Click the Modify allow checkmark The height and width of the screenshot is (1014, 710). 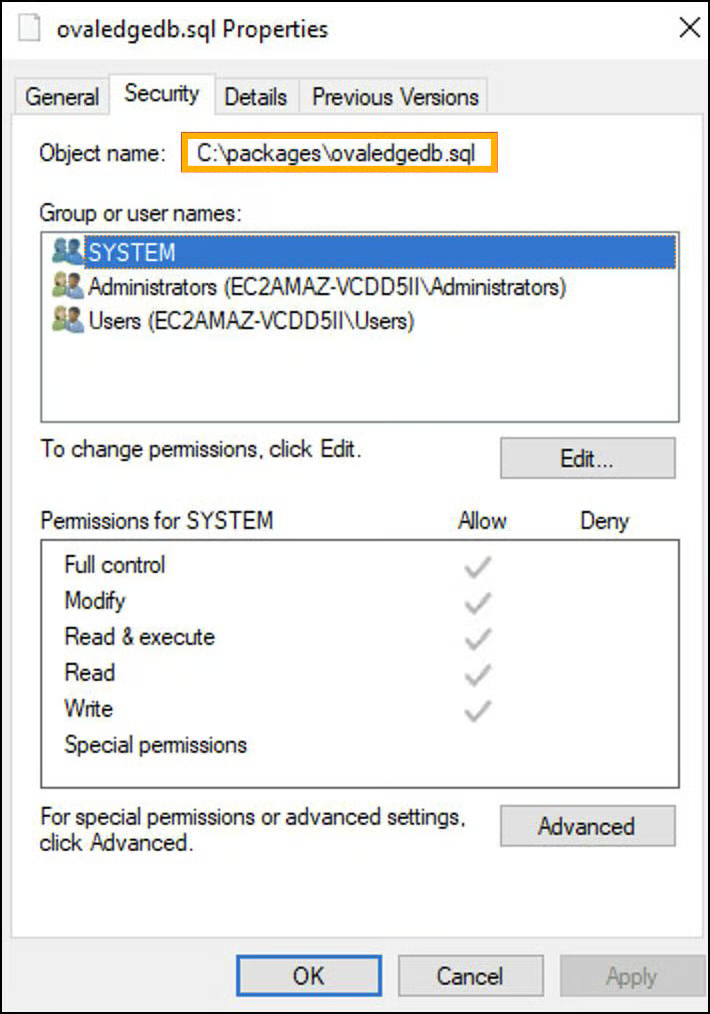tap(478, 603)
